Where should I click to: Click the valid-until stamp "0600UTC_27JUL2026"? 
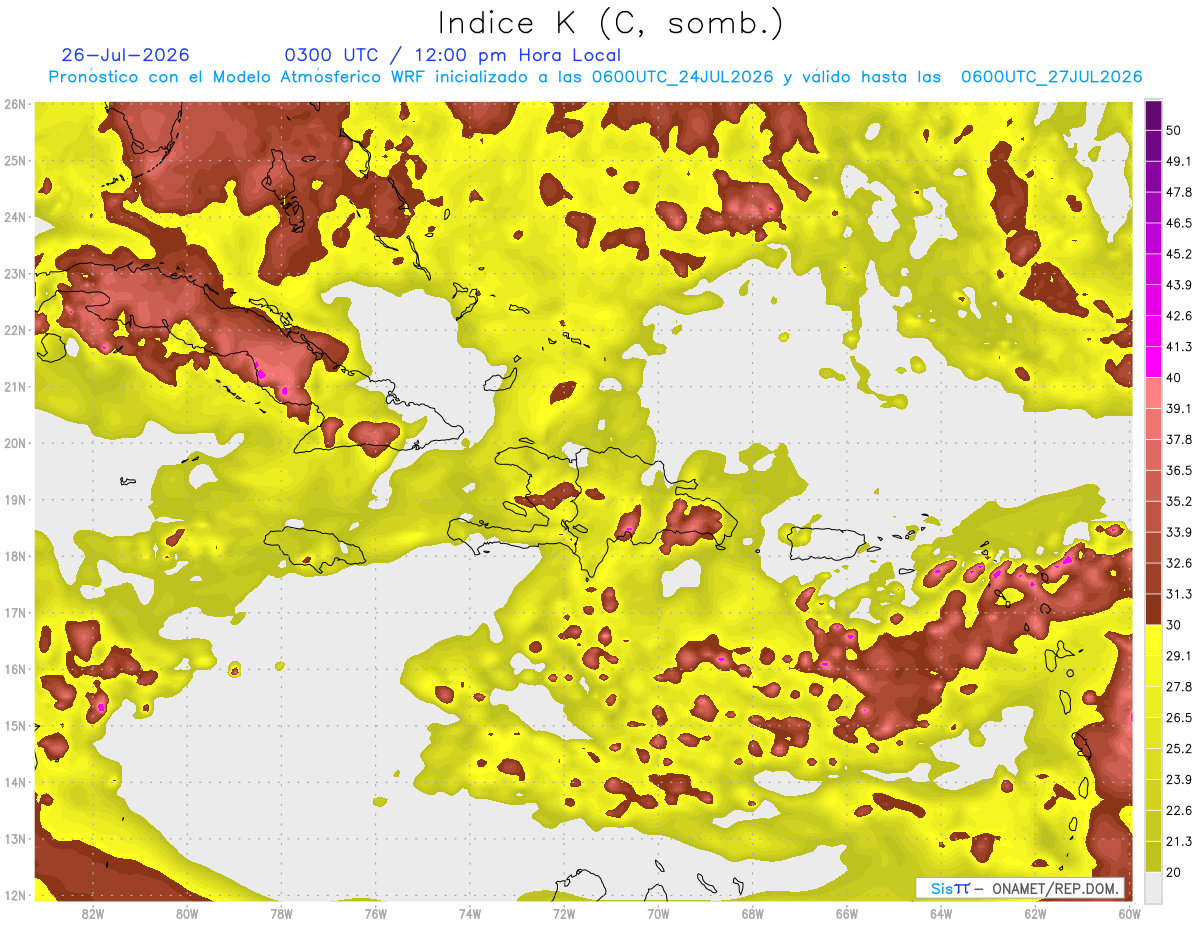1052,77
